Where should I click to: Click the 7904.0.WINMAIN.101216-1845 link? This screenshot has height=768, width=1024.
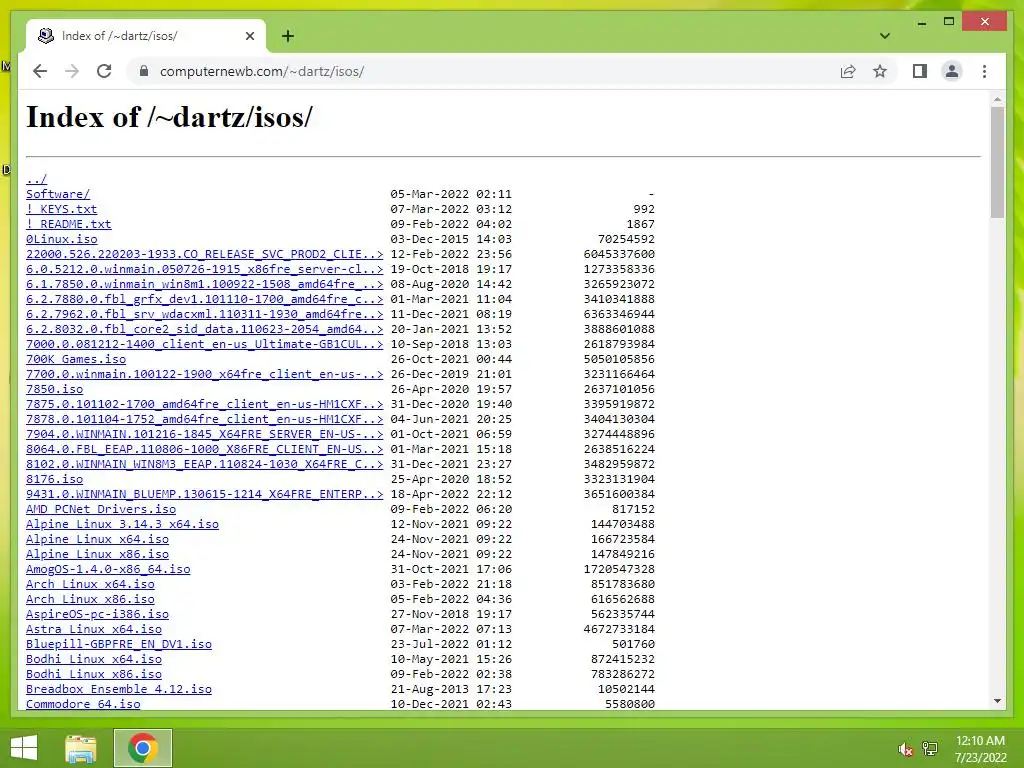[x=204, y=434]
